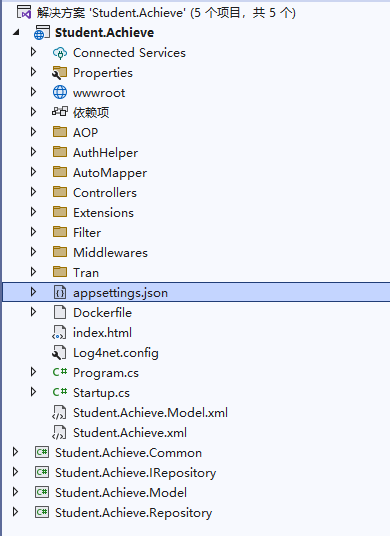Collapse the Student.Achieve project node
Image resolution: width=390 pixels, height=536 pixels.
coord(16,33)
